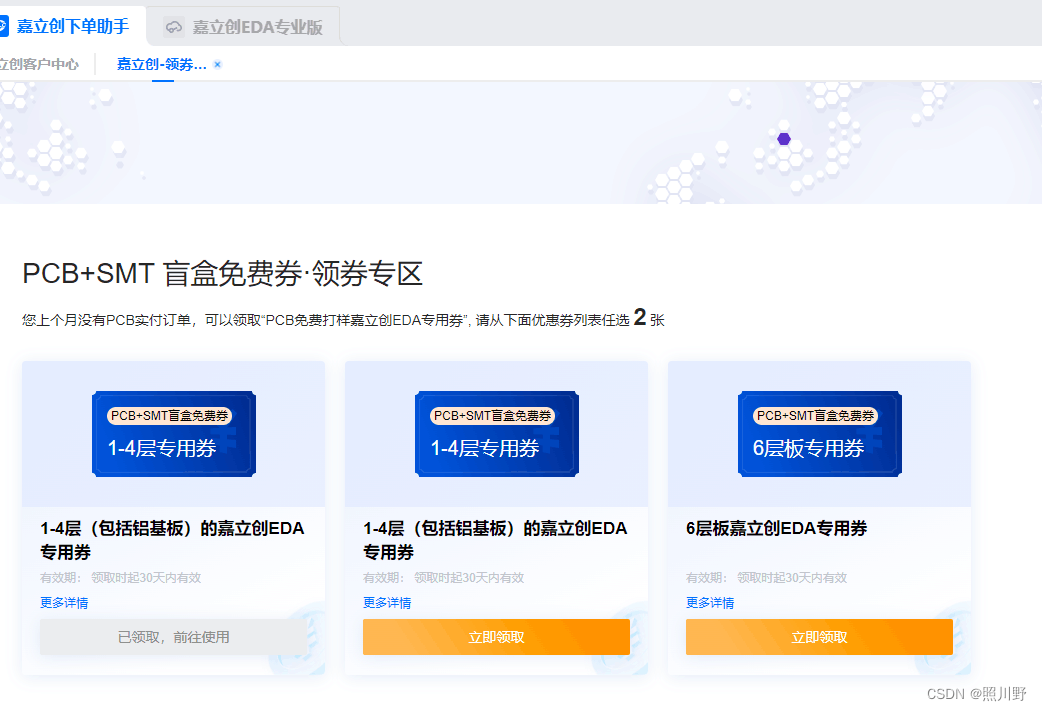Open 更多详情 of first 1-4层 coupon
The image size is (1042, 711).
64,603
